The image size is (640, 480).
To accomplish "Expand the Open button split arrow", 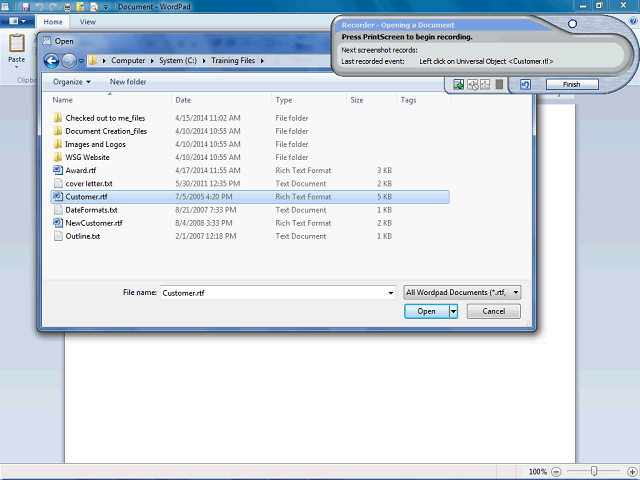I will tap(453, 311).
